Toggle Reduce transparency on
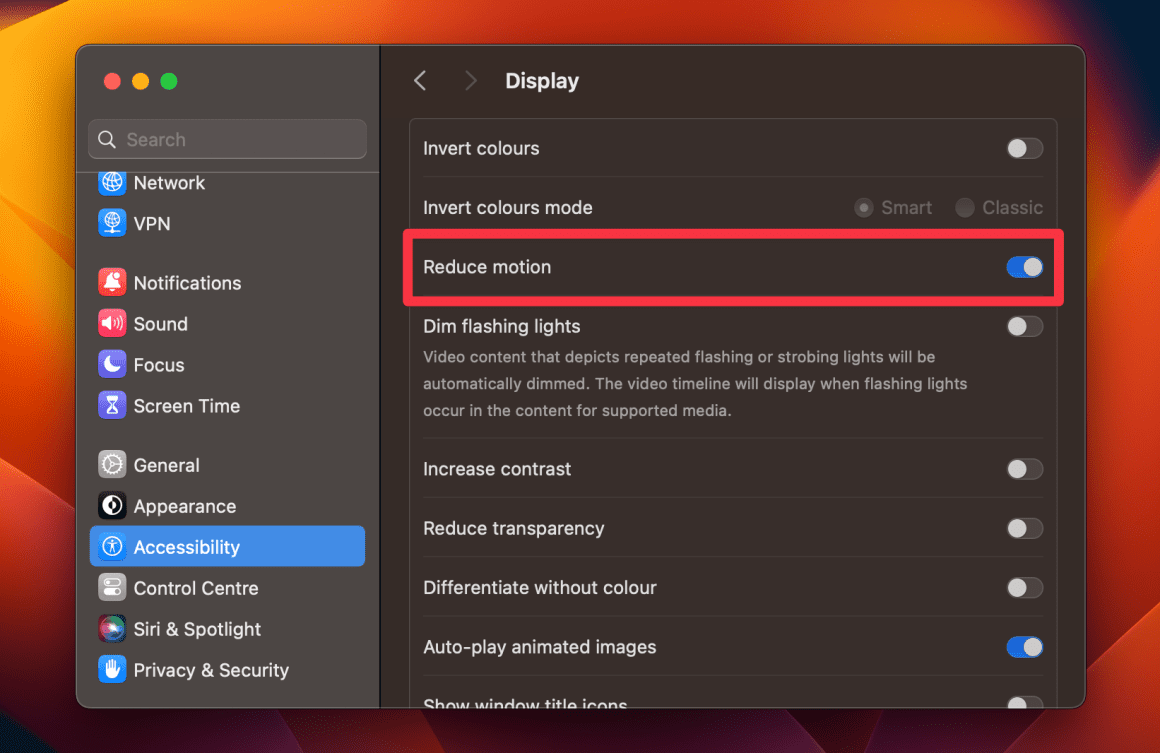The height and width of the screenshot is (753, 1160). [1024, 528]
